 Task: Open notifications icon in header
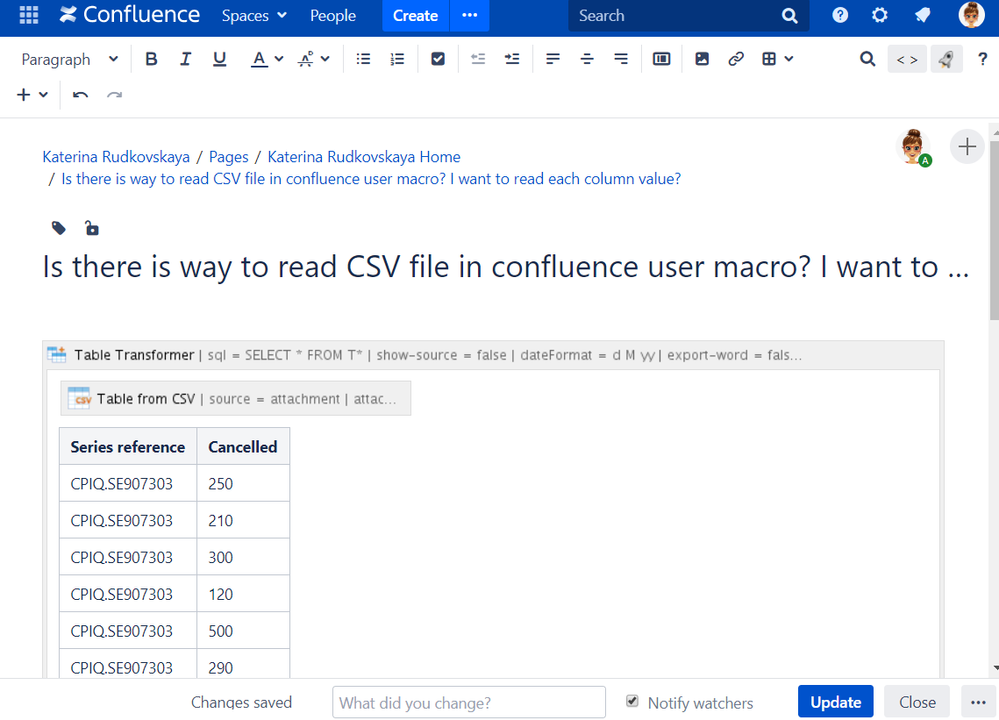point(922,15)
